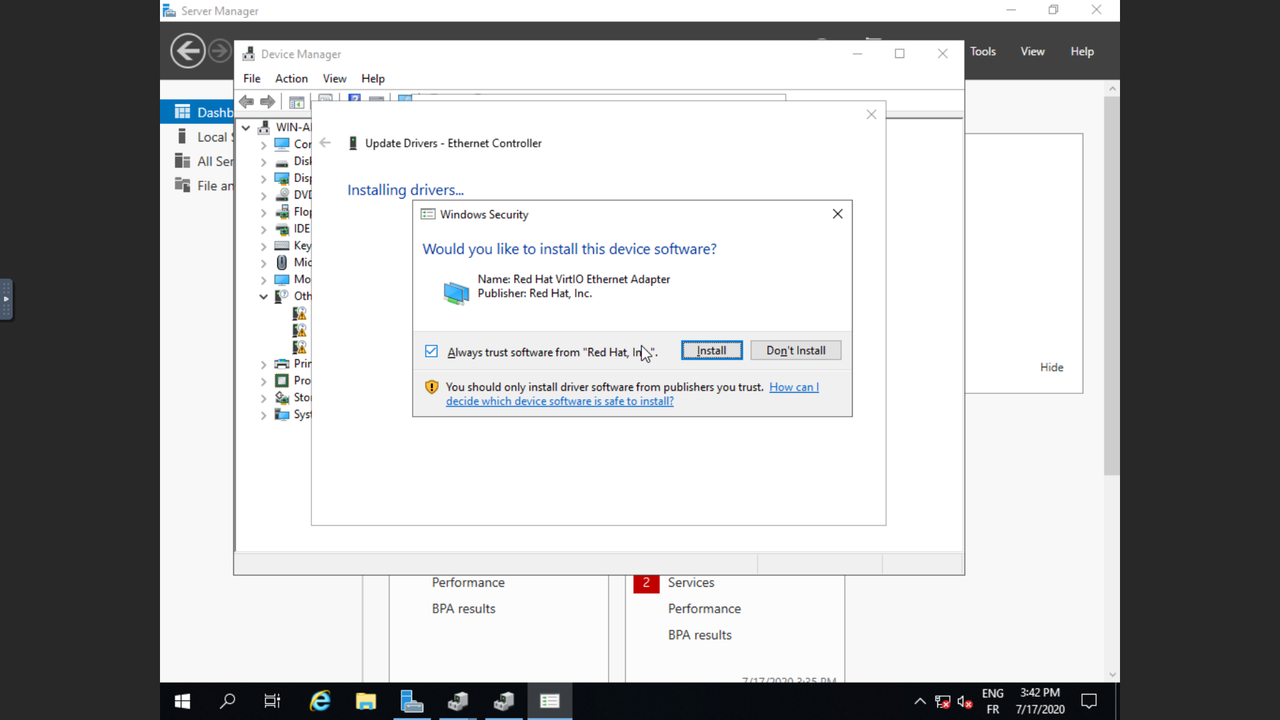Expand the System devices tree node
The width and height of the screenshot is (1280, 720).
[x=263, y=416]
